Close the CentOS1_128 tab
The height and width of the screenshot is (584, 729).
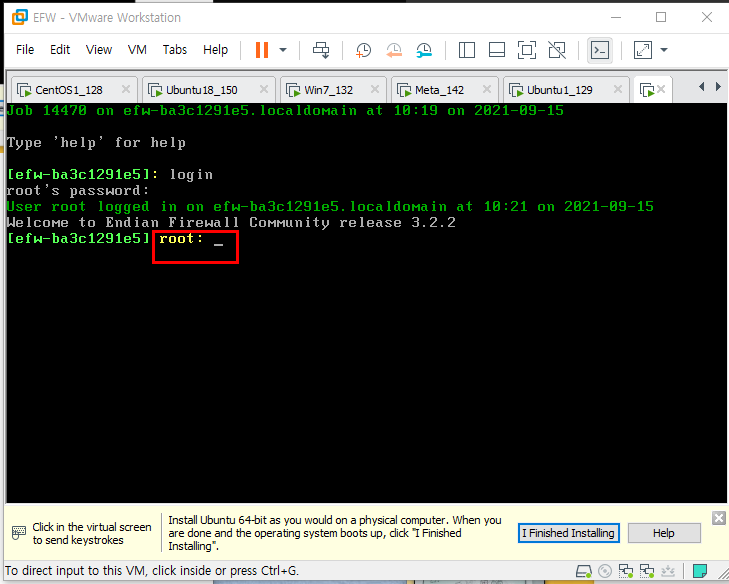(x=126, y=89)
